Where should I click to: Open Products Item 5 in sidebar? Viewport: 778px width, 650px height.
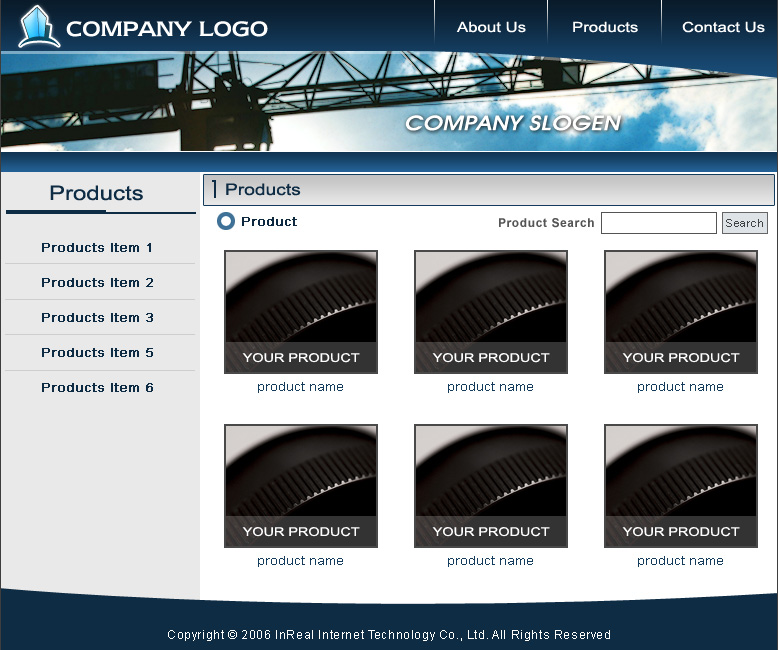[x=97, y=352]
